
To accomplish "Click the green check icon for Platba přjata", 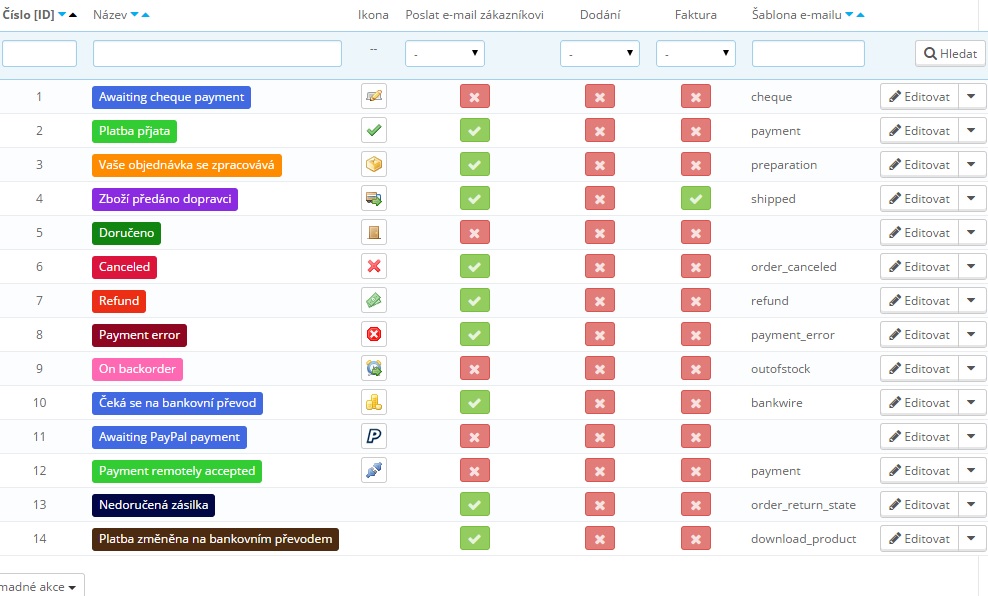I will click(374, 130).
